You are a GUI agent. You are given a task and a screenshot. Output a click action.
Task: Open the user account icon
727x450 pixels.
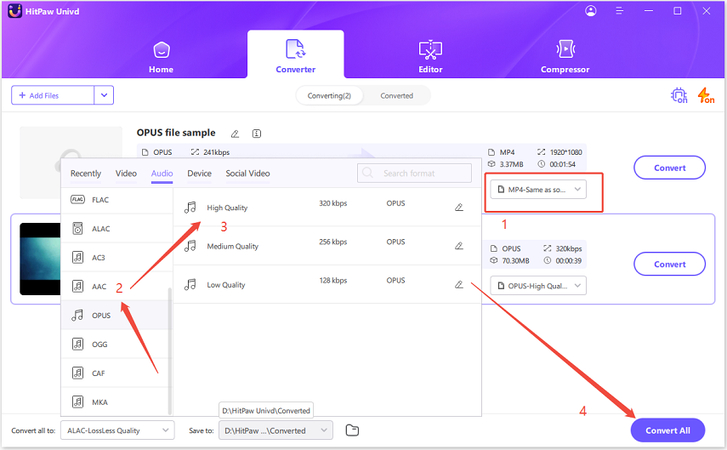click(591, 11)
